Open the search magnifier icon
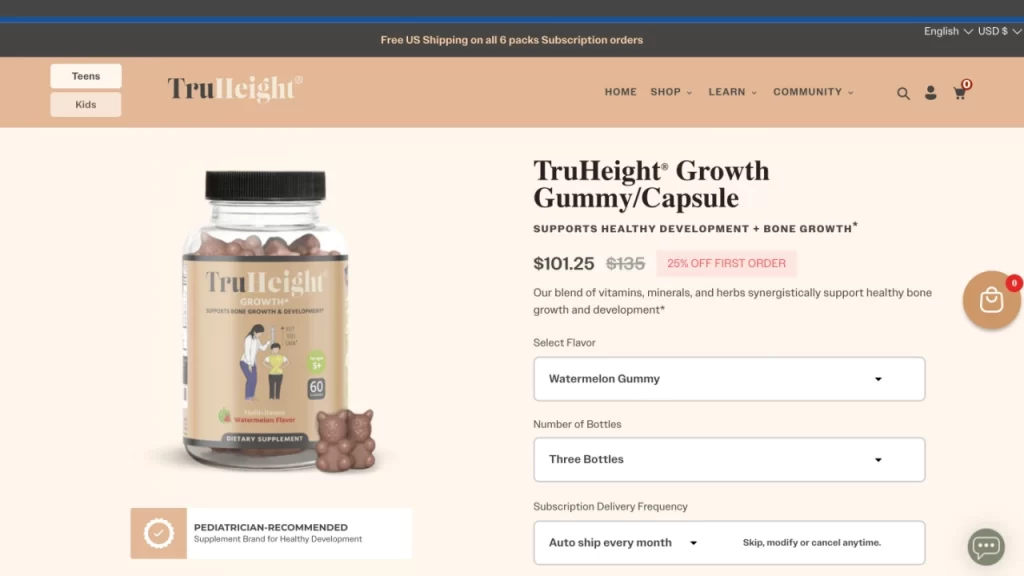The image size is (1024, 576). pos(903,93)
